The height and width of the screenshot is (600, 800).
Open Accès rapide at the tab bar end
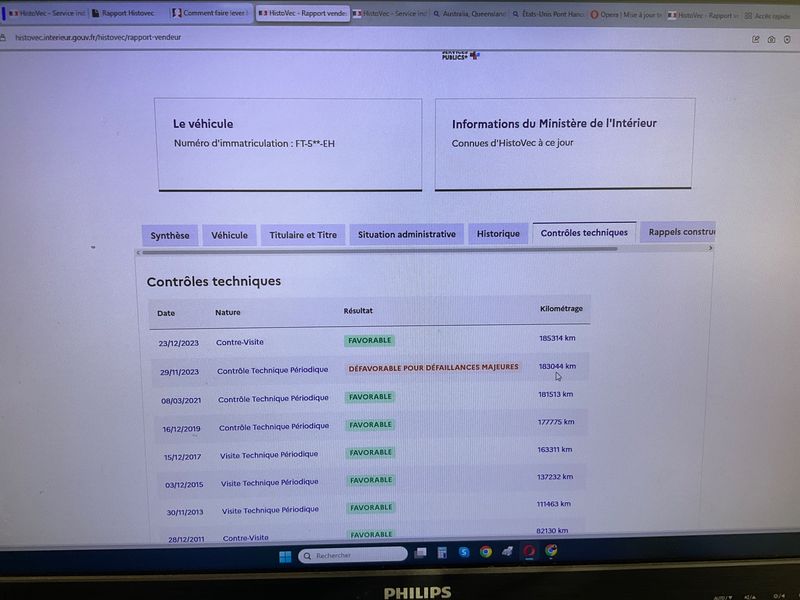[767, 16]
